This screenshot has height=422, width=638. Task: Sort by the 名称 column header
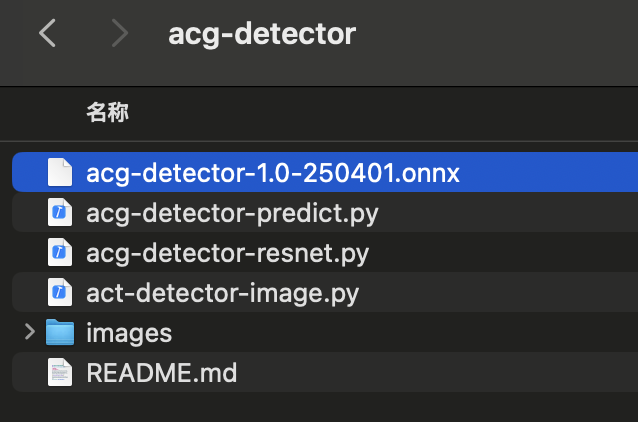coord(108,112)
